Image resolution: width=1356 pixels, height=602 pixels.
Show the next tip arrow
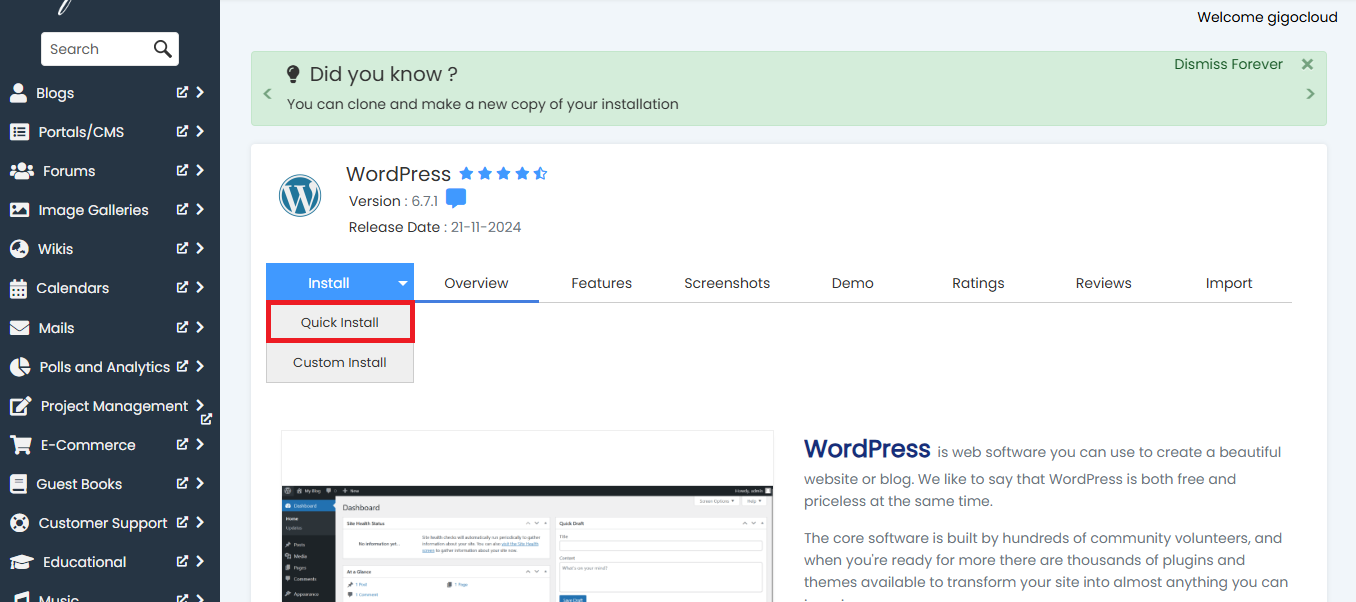click(x=1311, y=94)
